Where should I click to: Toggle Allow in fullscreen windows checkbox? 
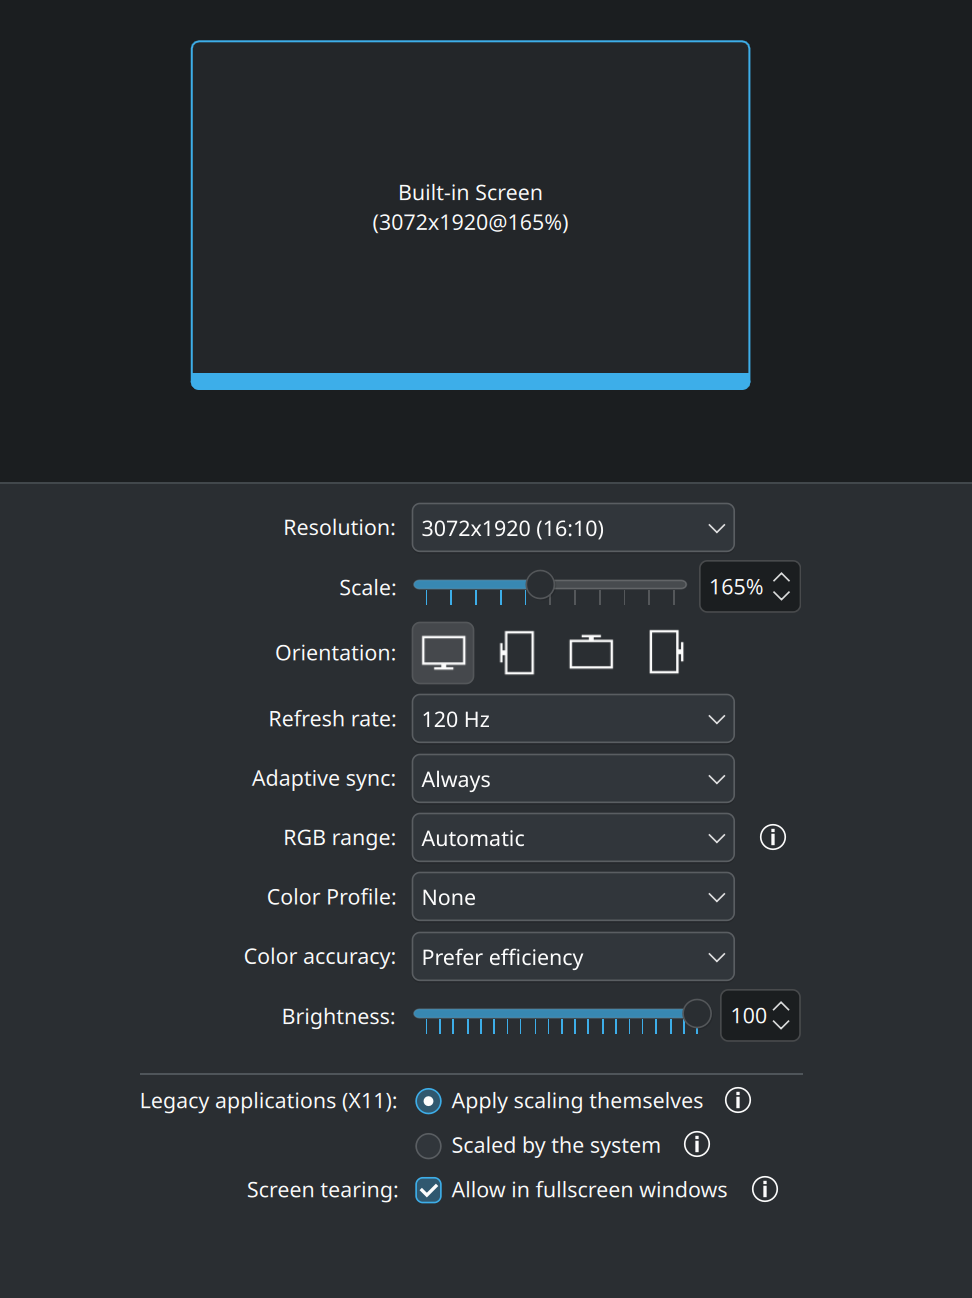pyautogui.click(x=428, y=1190)
